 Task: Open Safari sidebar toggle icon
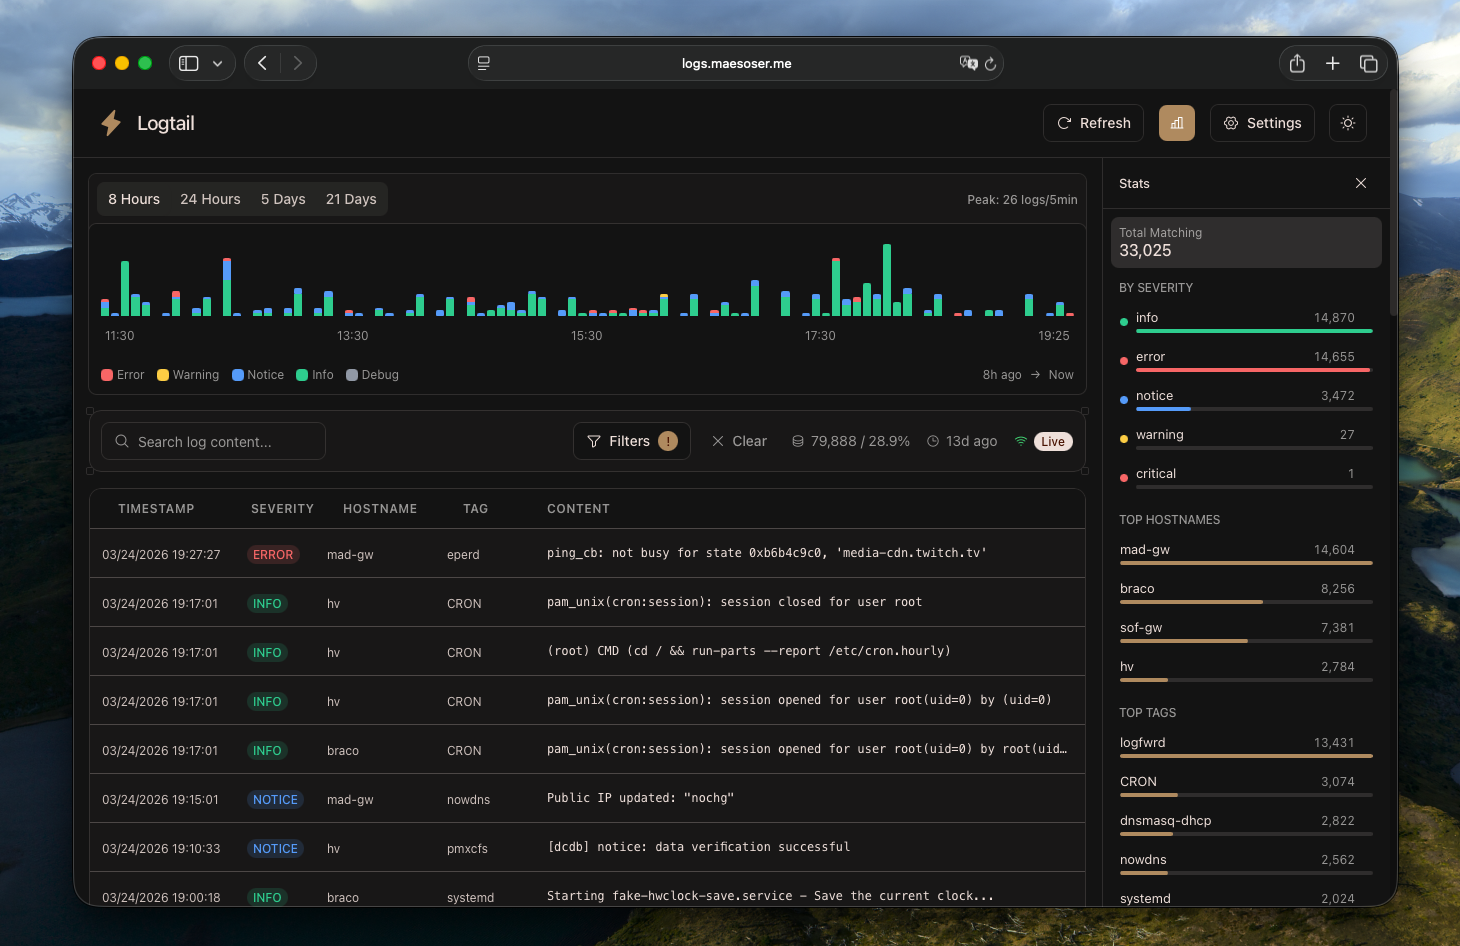click(x=189, y=63)
